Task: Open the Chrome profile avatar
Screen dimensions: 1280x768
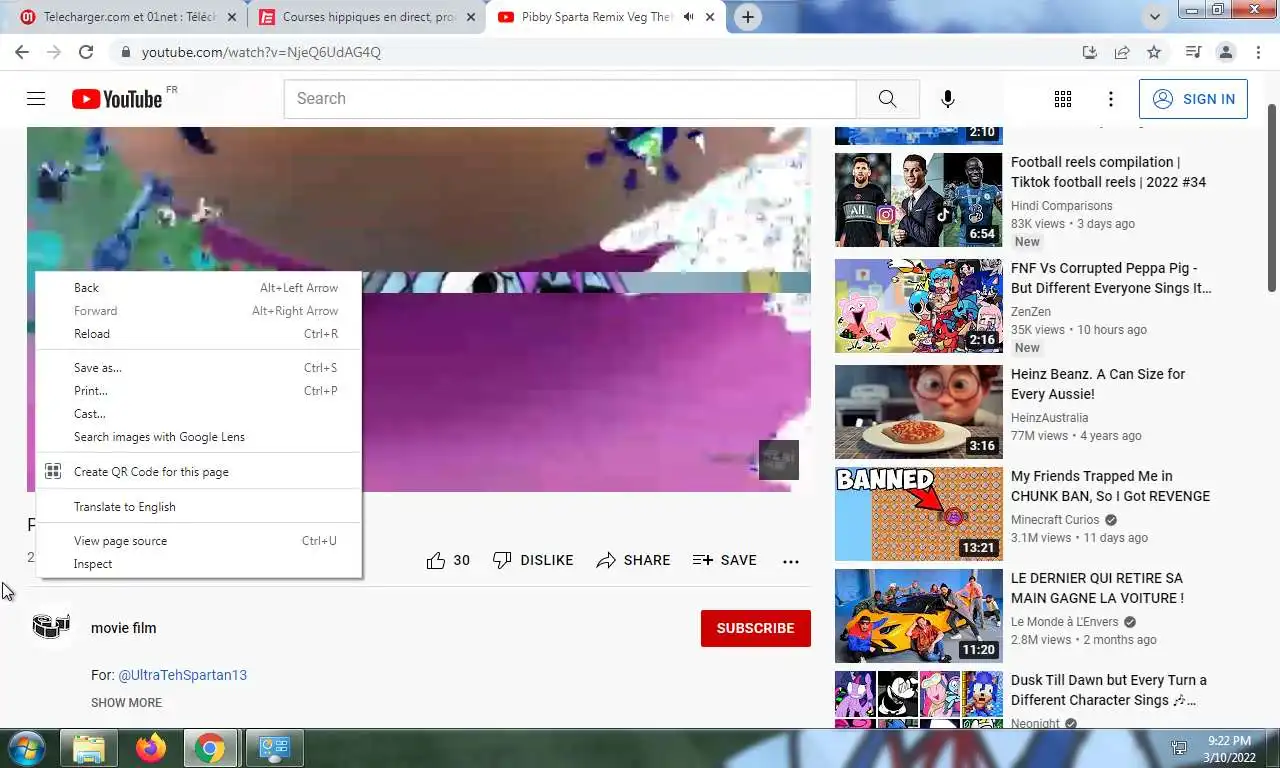Action: [x=1225, y=52]
